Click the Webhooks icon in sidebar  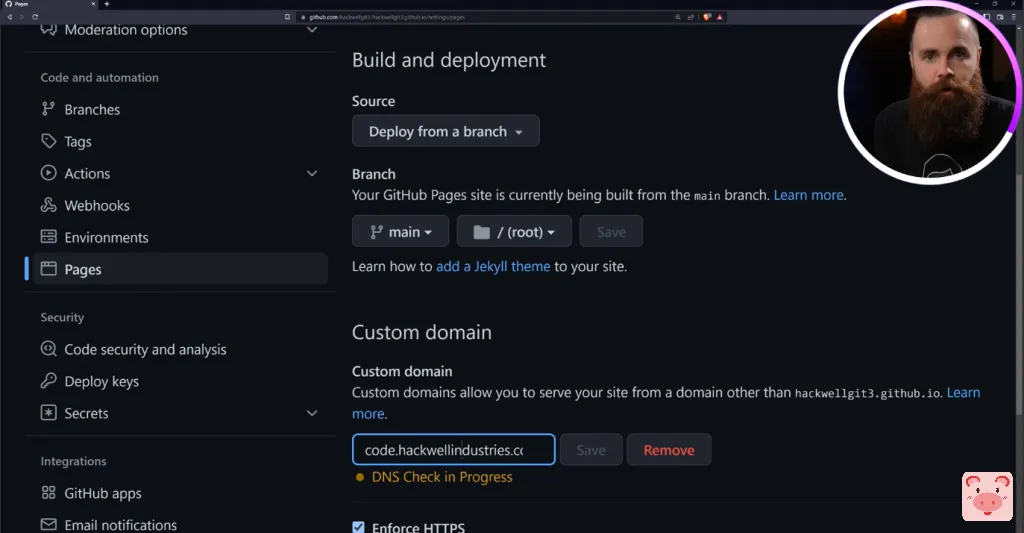(48, 206)
